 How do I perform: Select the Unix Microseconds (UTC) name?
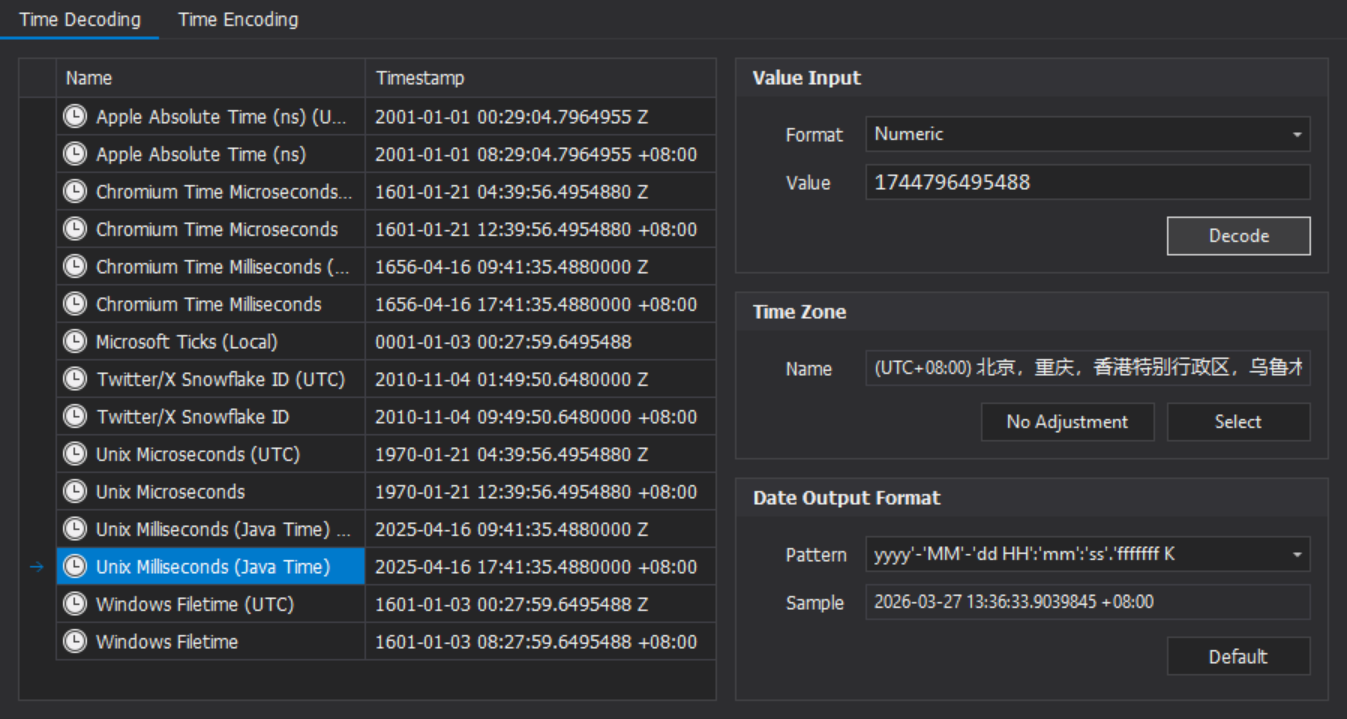tap(198, 454)
